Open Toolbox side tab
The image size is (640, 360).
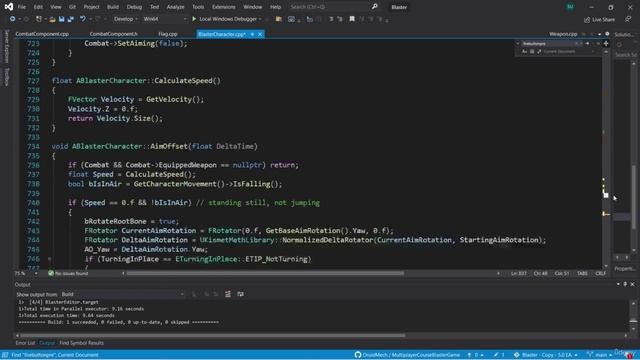7,77
